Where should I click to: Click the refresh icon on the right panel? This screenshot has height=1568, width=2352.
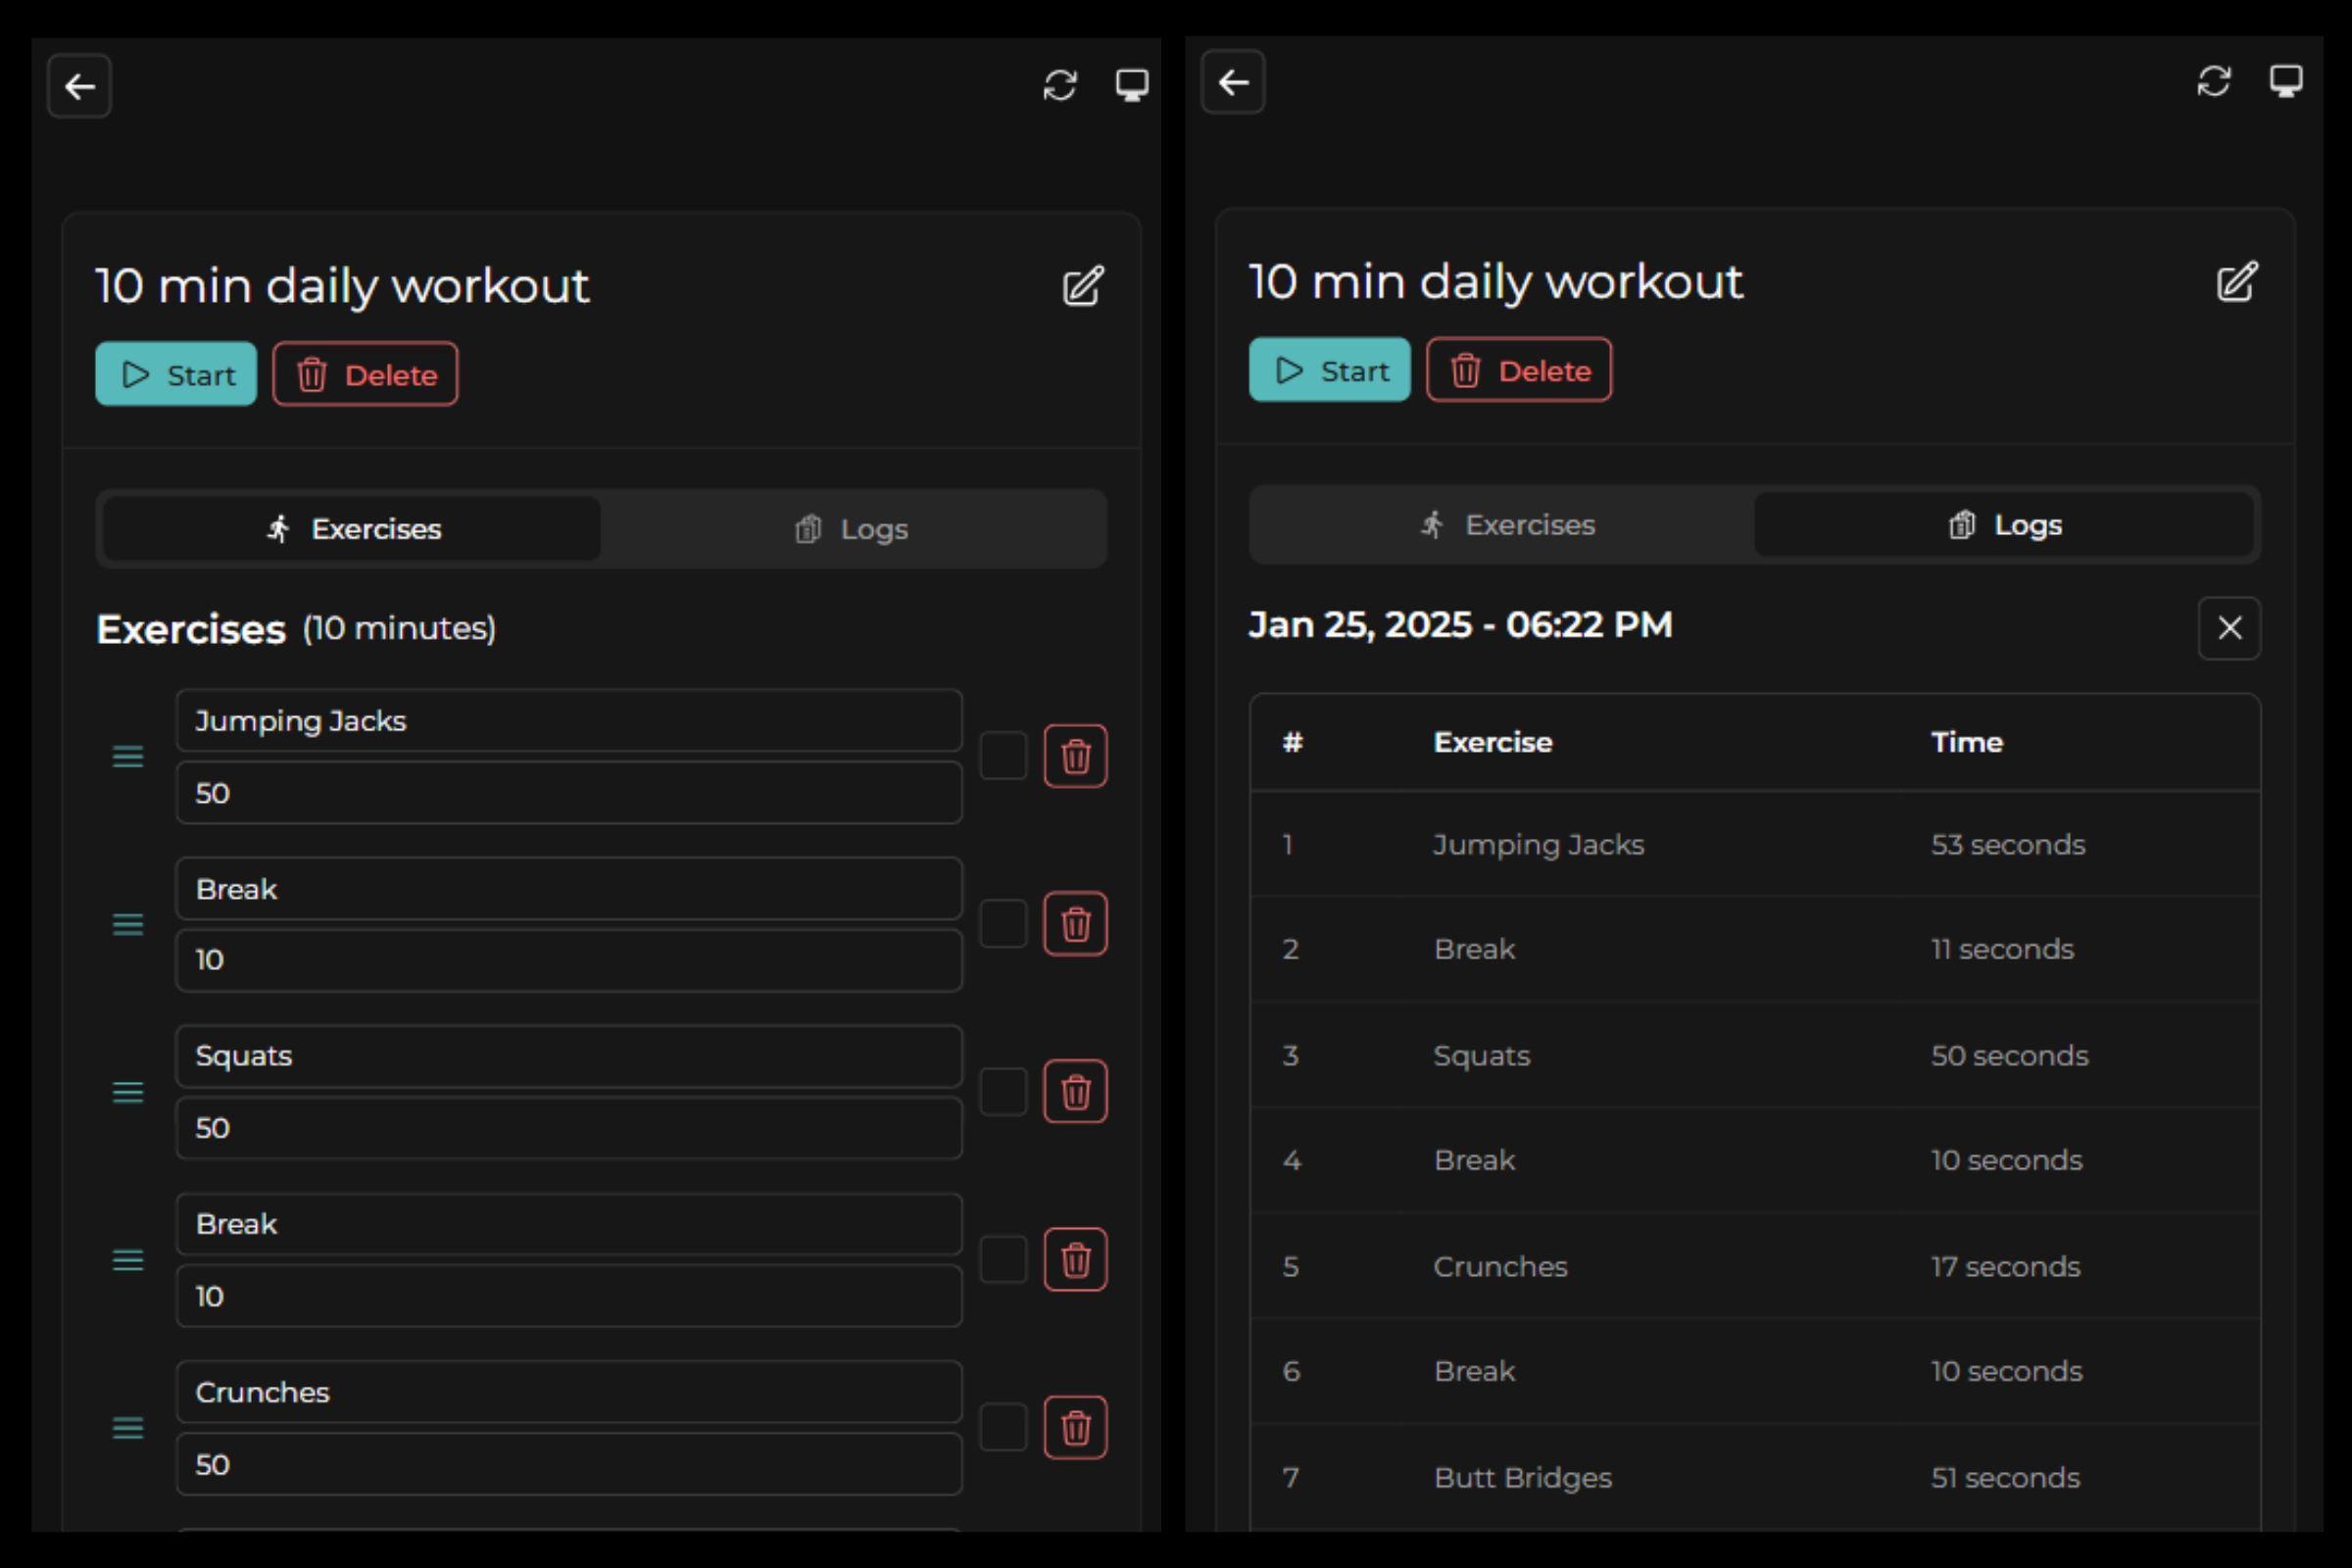click(x=2214, y=83)
